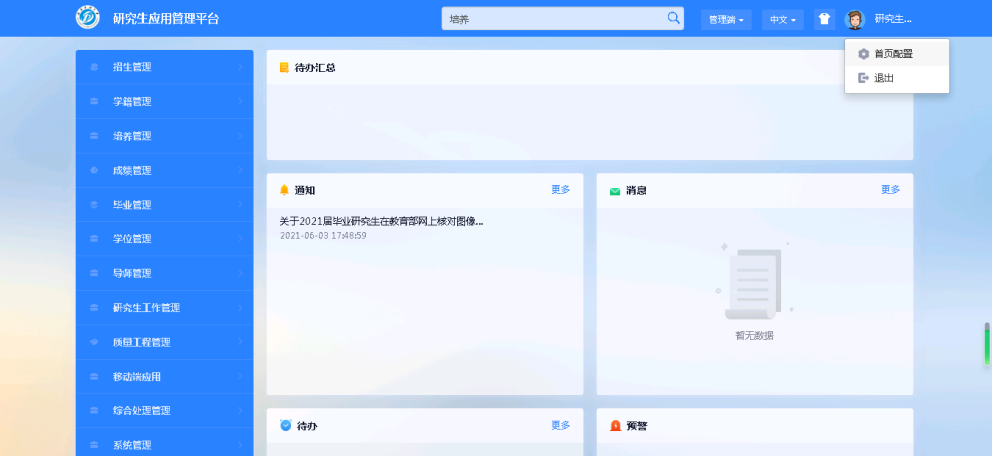Image resolution: width=993 pixels, height=457 pixels.
Task: Click 更多 link in 通知 panel
Action: [x=560, y=190]
